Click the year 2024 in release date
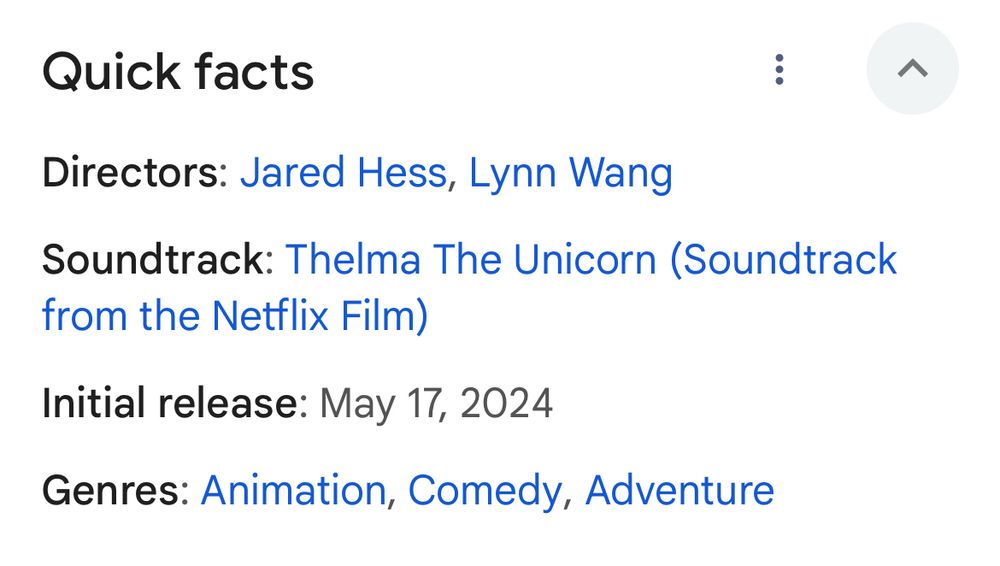The height and width of the screenshot is (566, 1000). coord(507,403)
